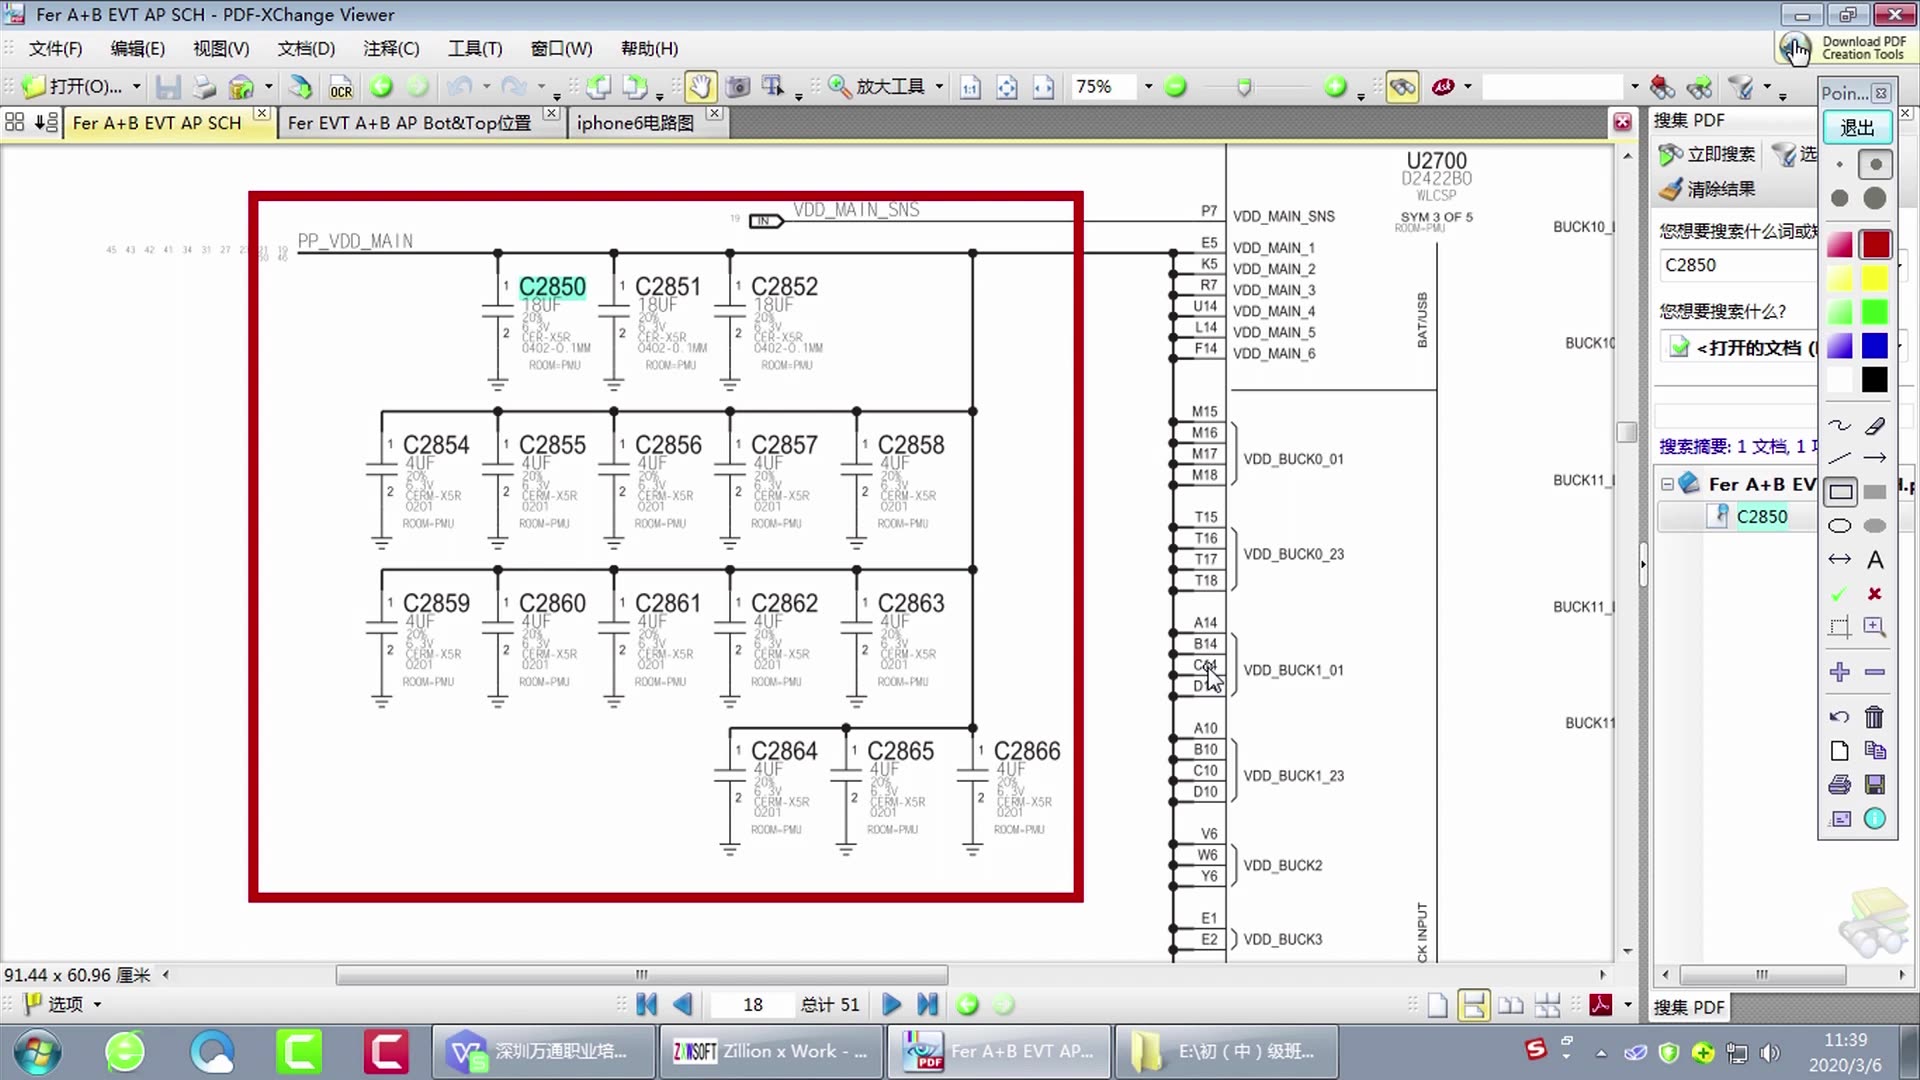Image resolution: width=1920 pixels, height=1080 pixels.
Task: Go to next page arrow
Action: point(891,1004)
